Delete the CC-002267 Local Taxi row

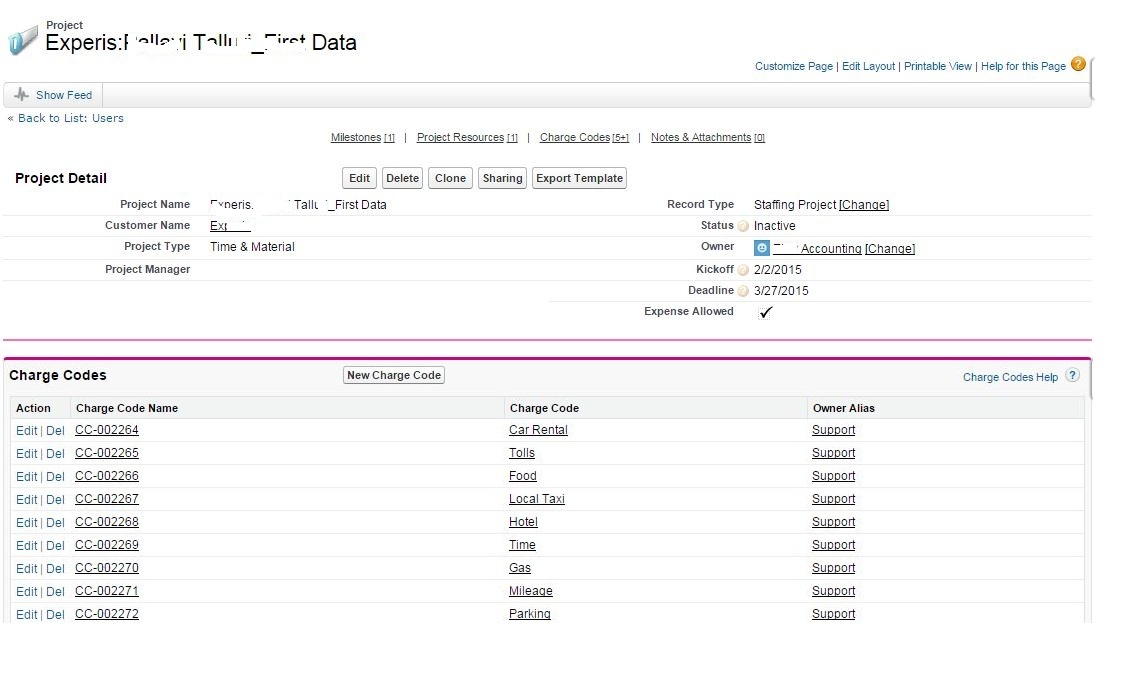coord(55,500)
